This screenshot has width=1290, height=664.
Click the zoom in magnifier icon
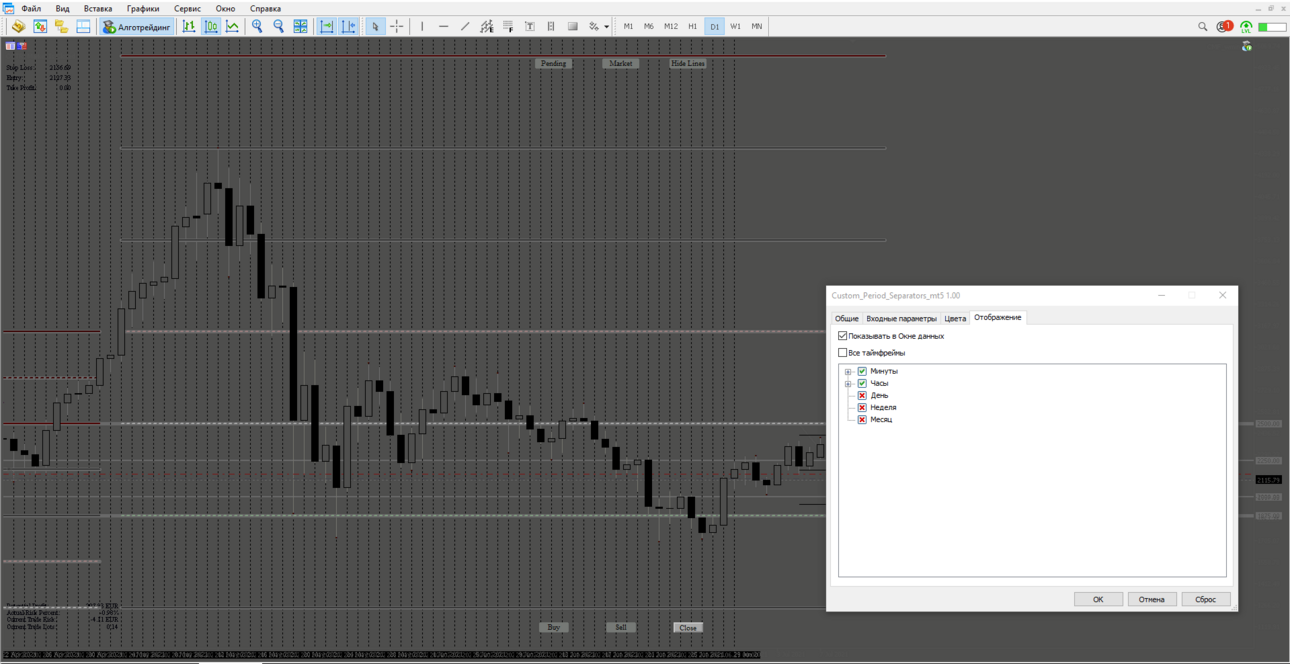257,27
